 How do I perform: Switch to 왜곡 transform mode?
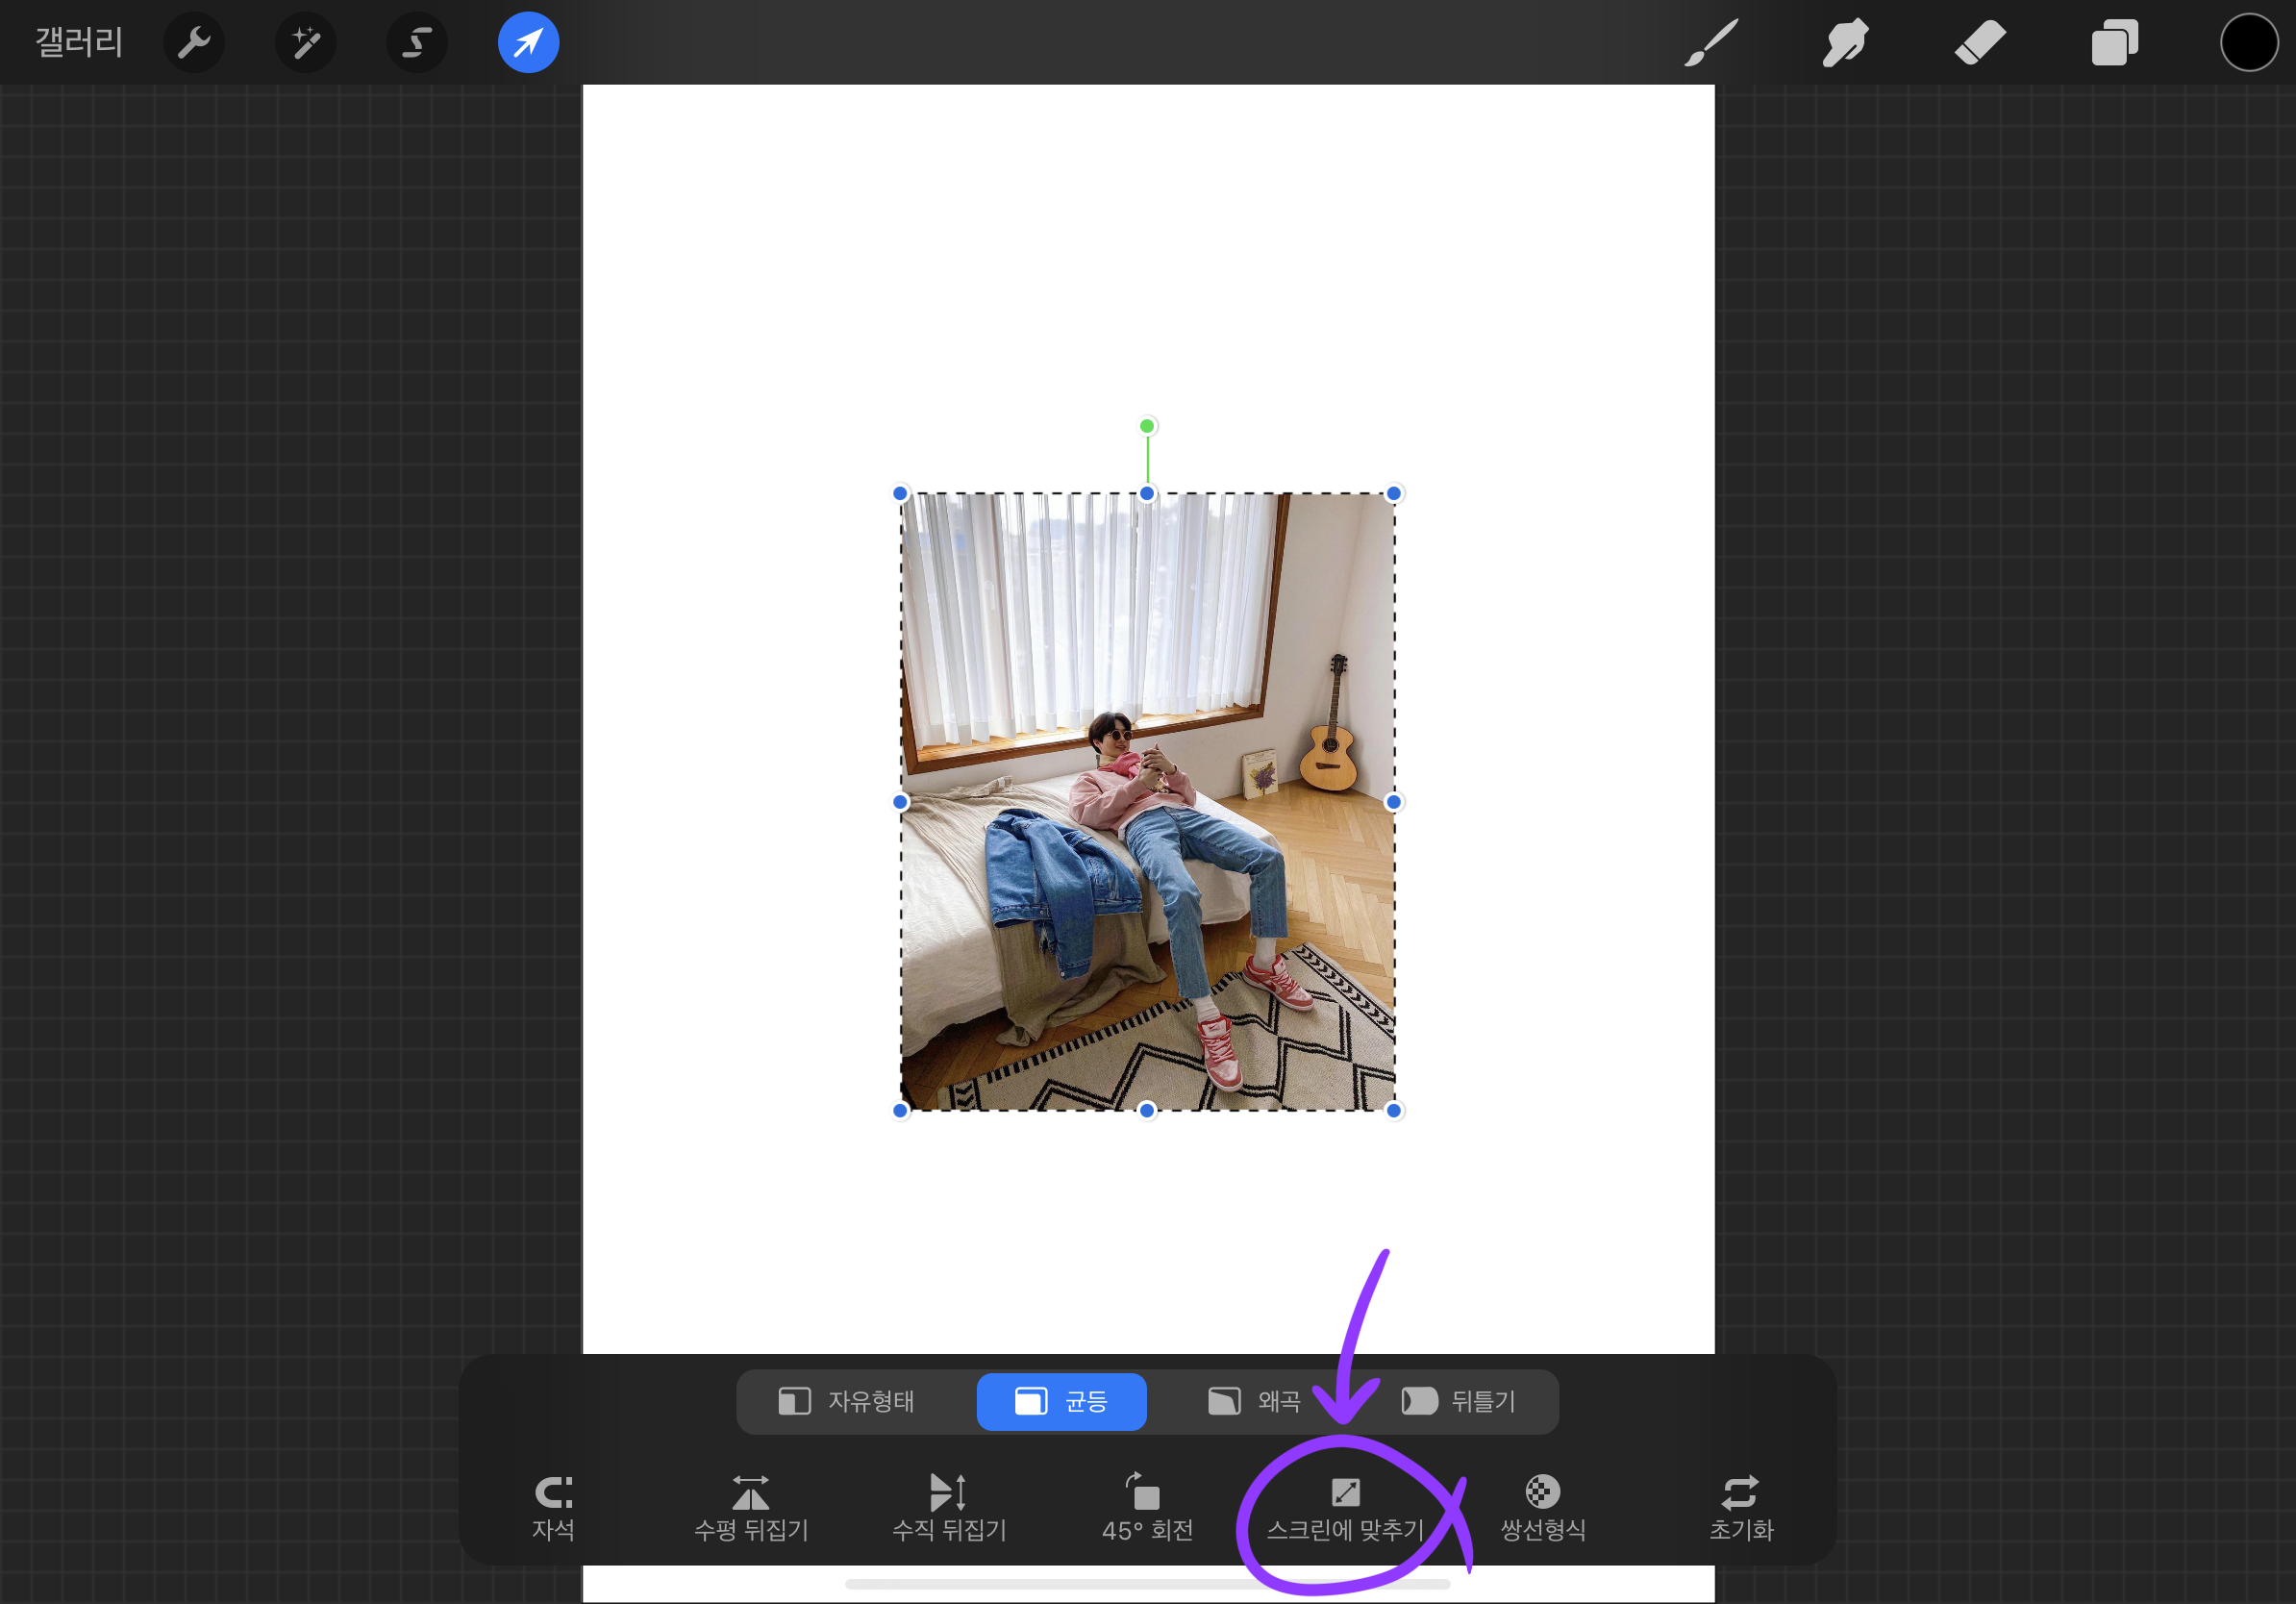[1254, 1401]
